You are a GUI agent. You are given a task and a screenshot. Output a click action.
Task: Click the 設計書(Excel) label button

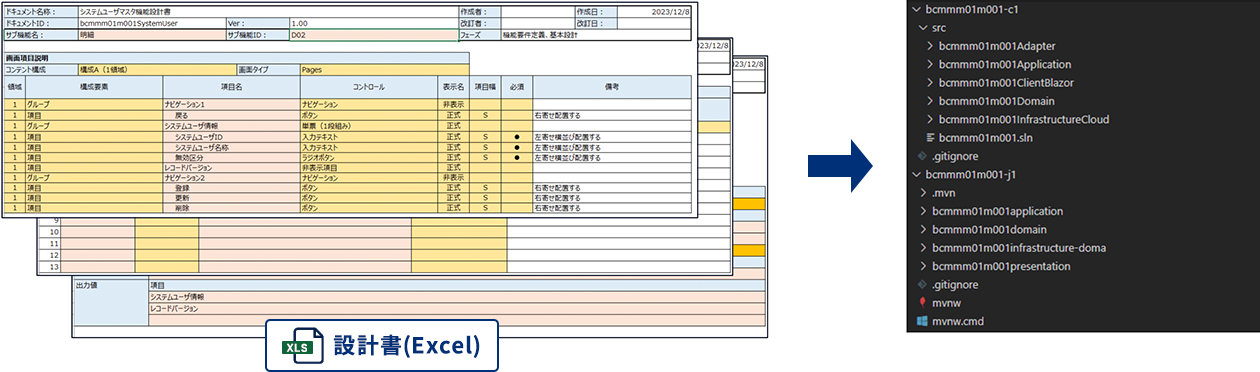(382, 346)
